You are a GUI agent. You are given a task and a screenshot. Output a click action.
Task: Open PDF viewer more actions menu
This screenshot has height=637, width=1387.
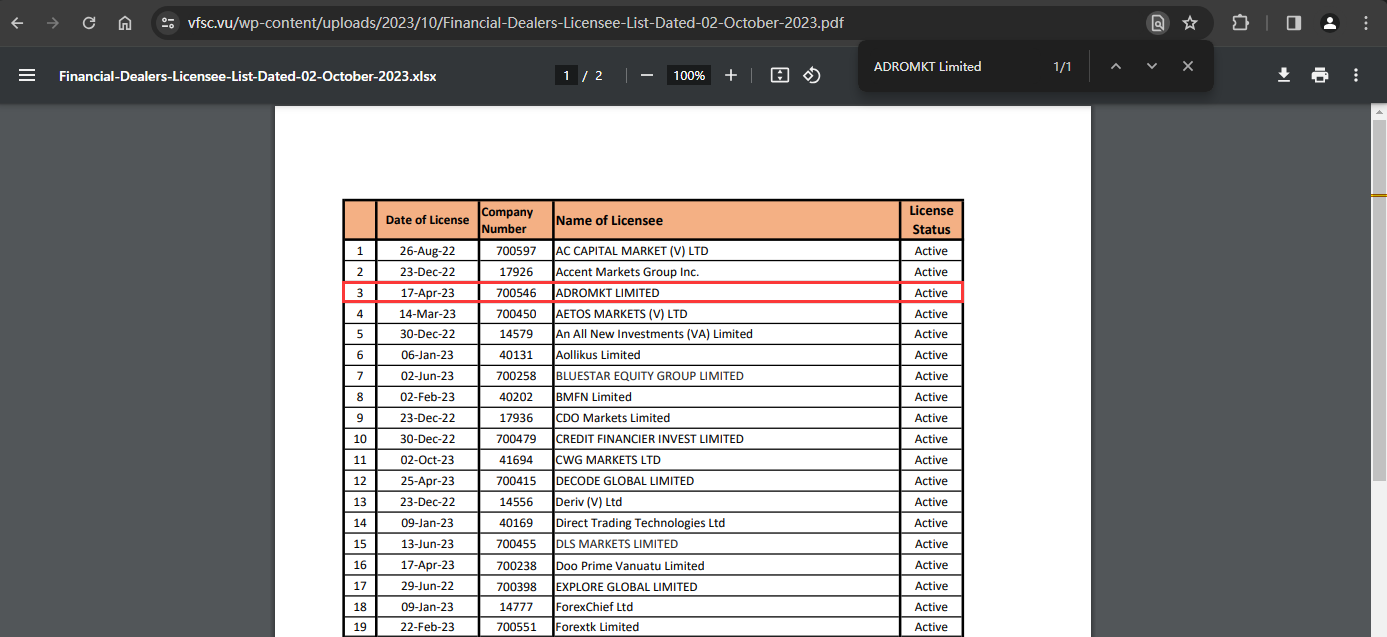click(x=1356, y=75)
